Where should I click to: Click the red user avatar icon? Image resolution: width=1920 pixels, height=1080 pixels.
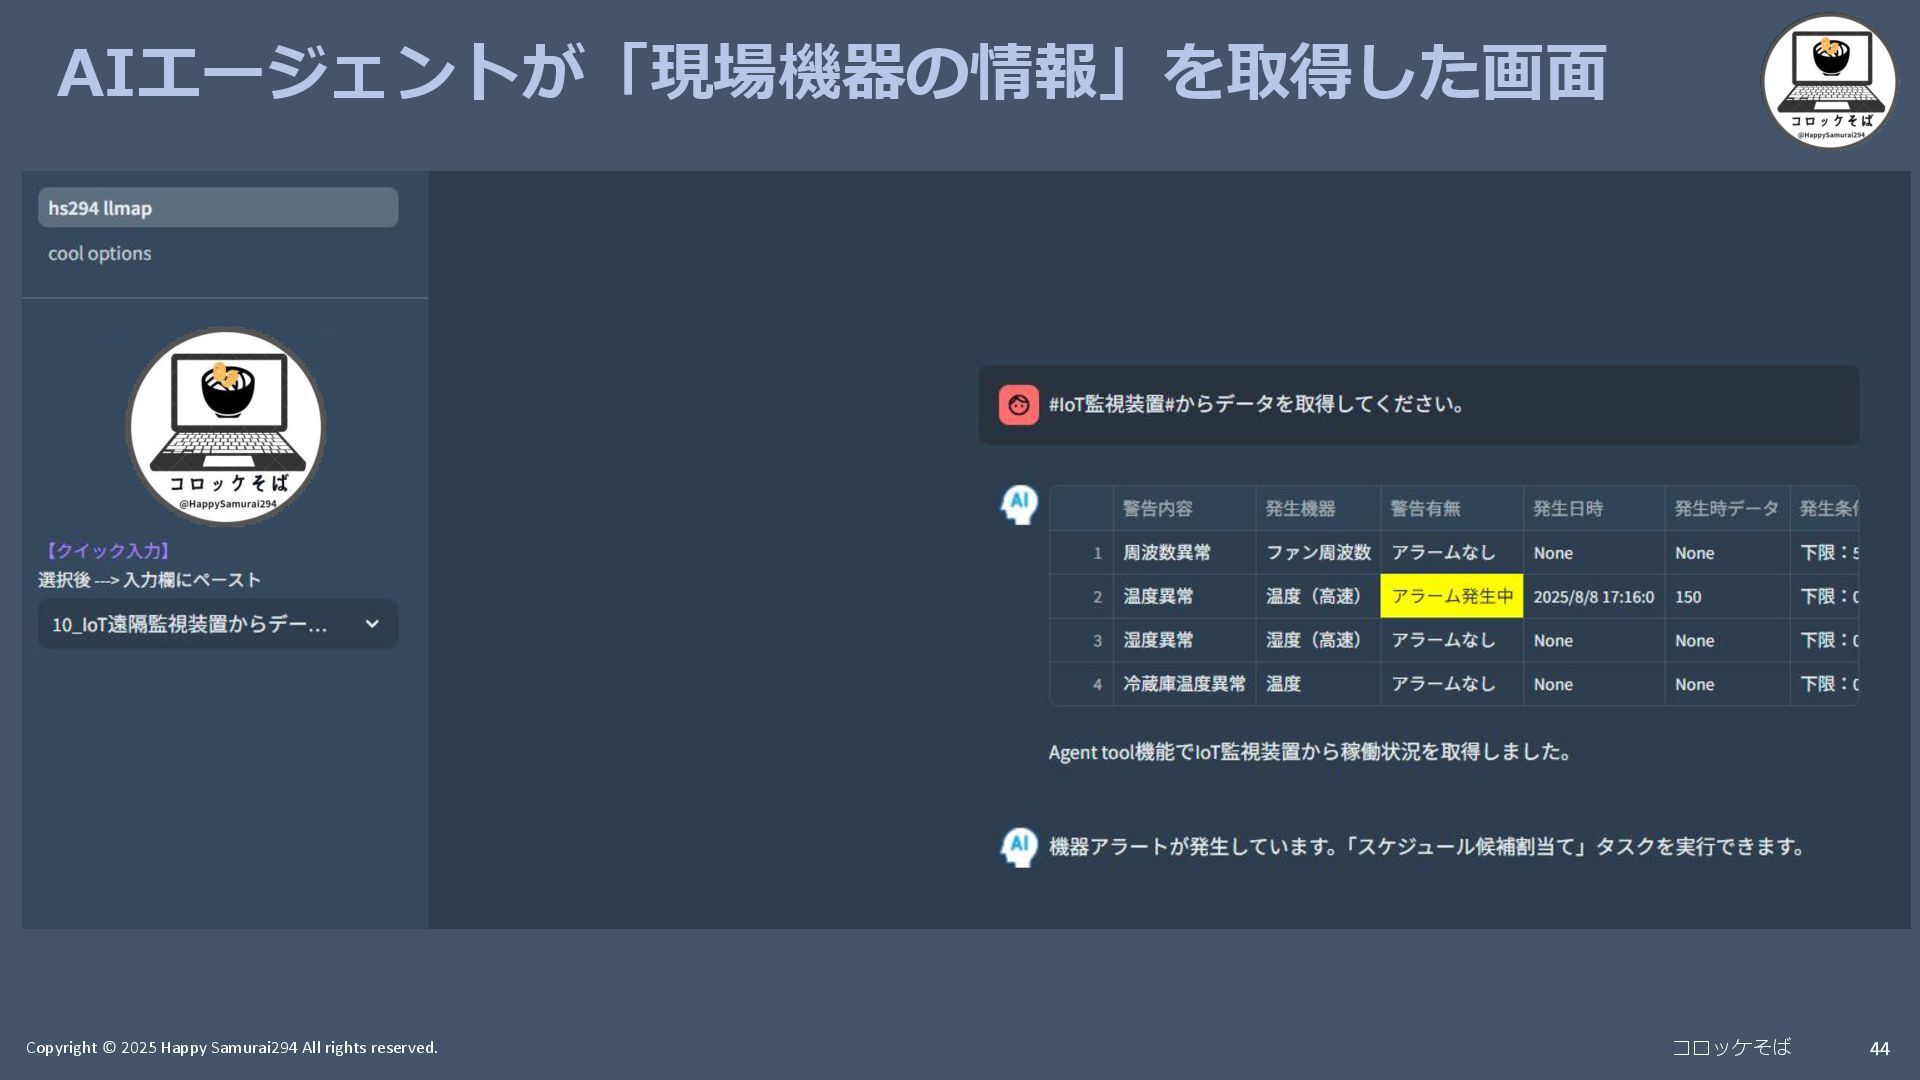pyautogui.click(x=1018, y=405)
